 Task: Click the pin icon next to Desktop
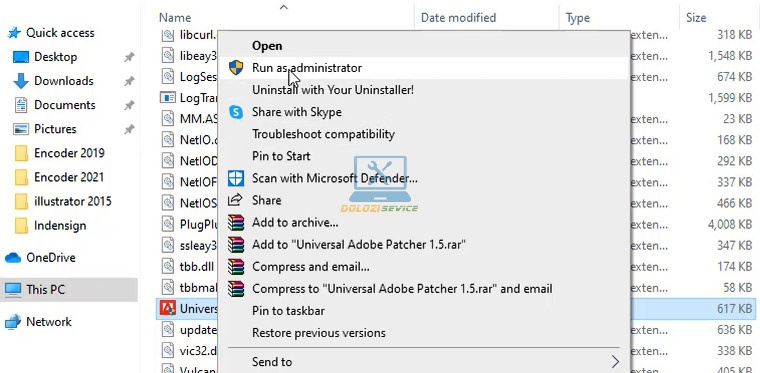(x=129, y=57)
